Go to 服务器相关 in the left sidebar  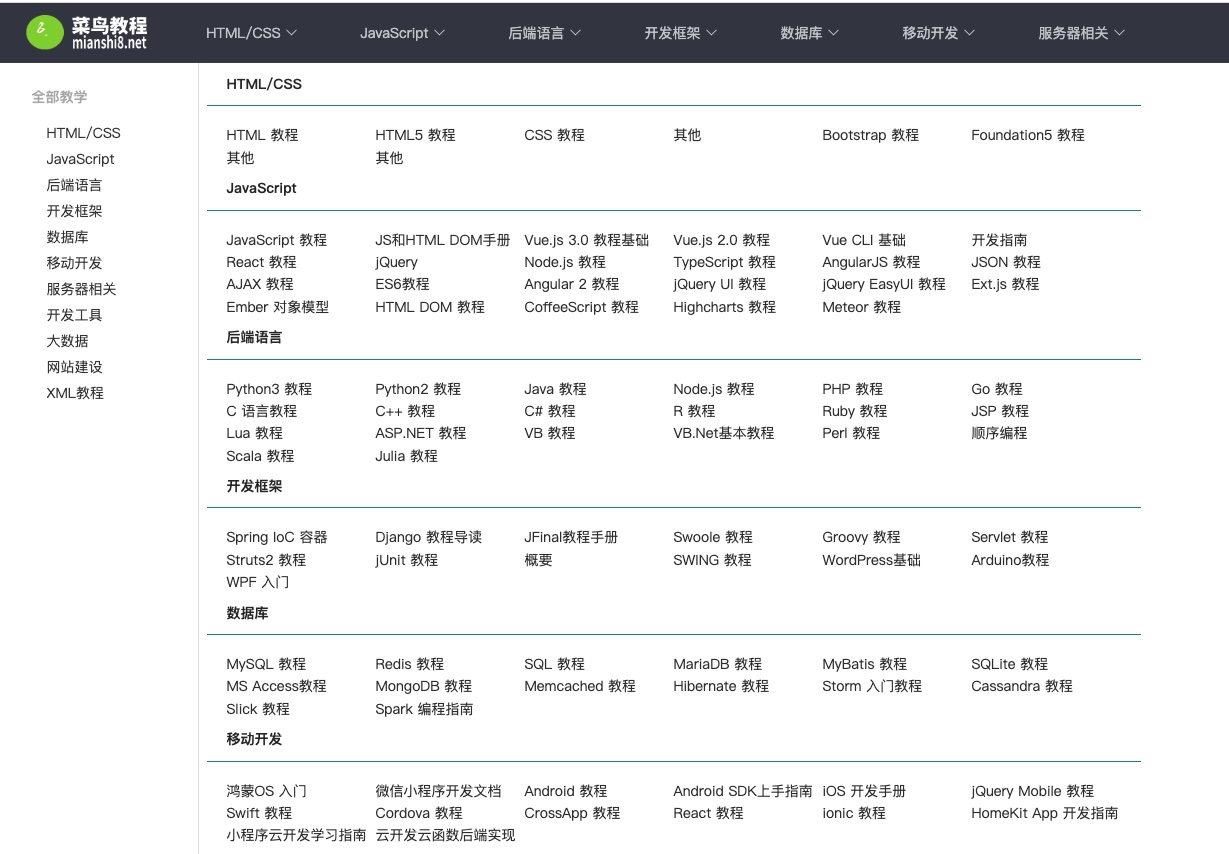81,289
